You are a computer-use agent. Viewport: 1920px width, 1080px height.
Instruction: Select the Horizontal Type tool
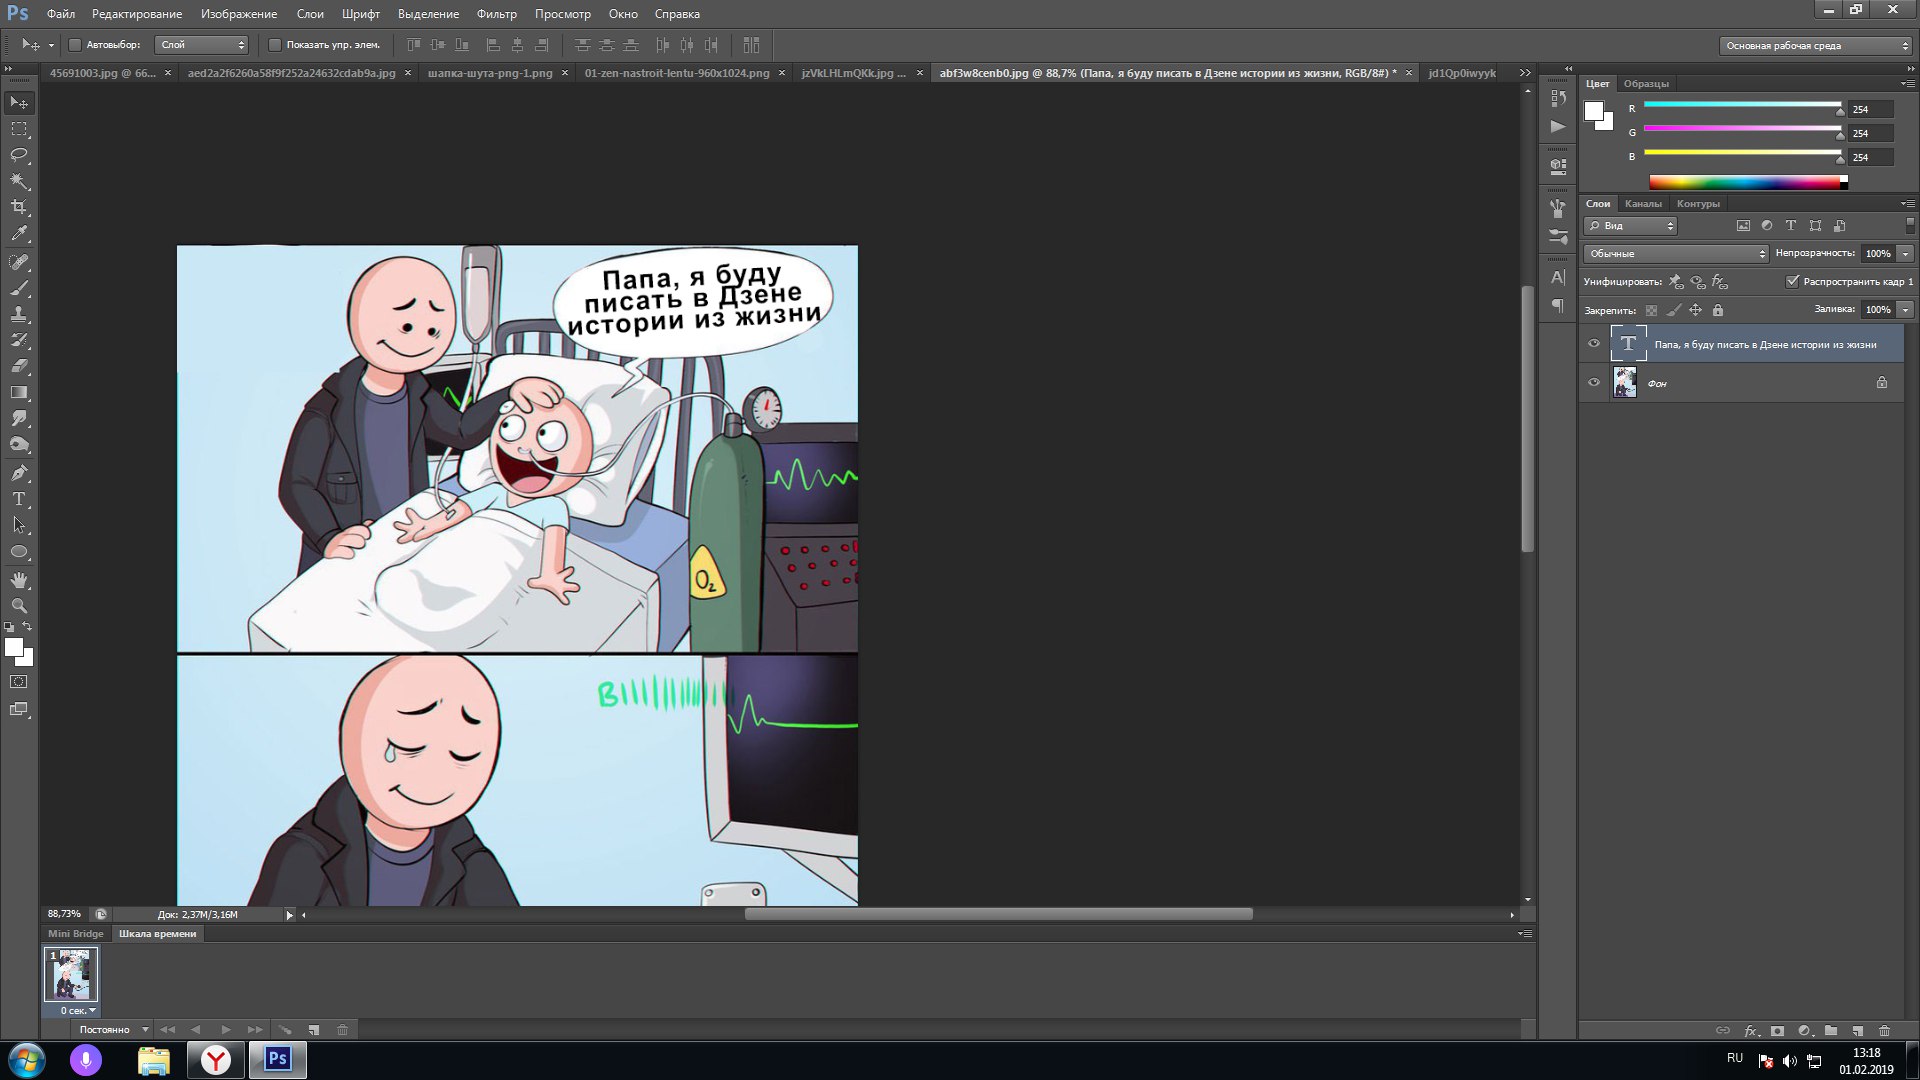[19, 499]
